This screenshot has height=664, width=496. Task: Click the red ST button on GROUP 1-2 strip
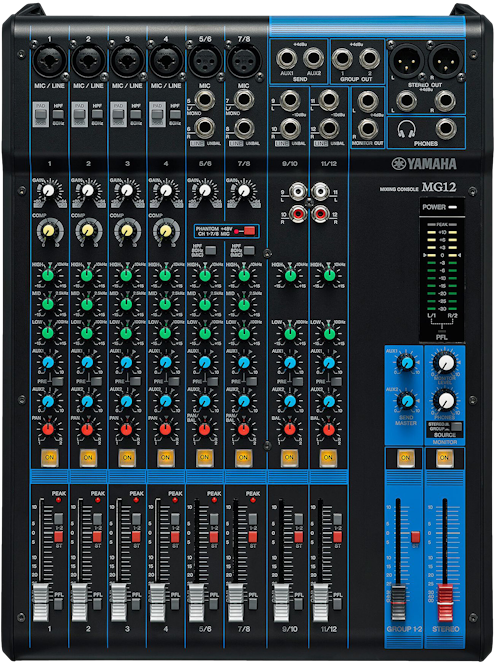[415, 537]
